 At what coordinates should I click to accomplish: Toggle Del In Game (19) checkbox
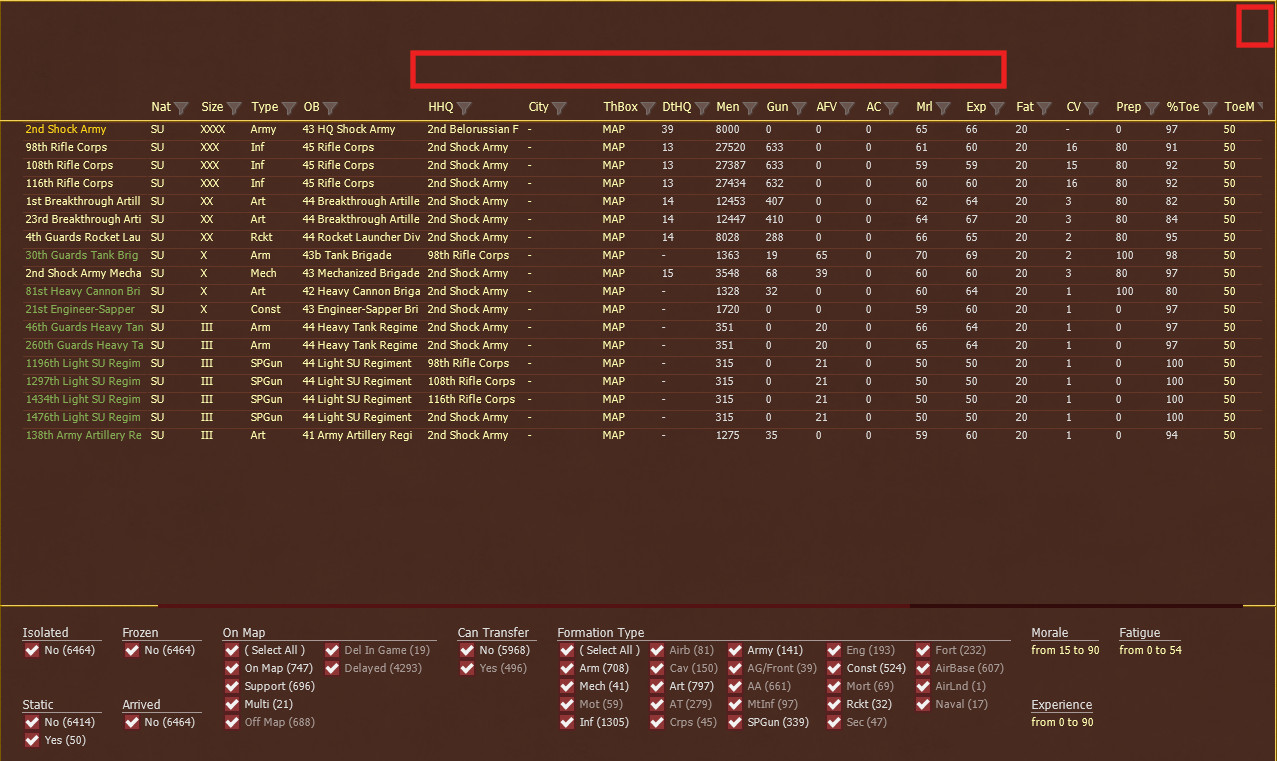[332, 650]
